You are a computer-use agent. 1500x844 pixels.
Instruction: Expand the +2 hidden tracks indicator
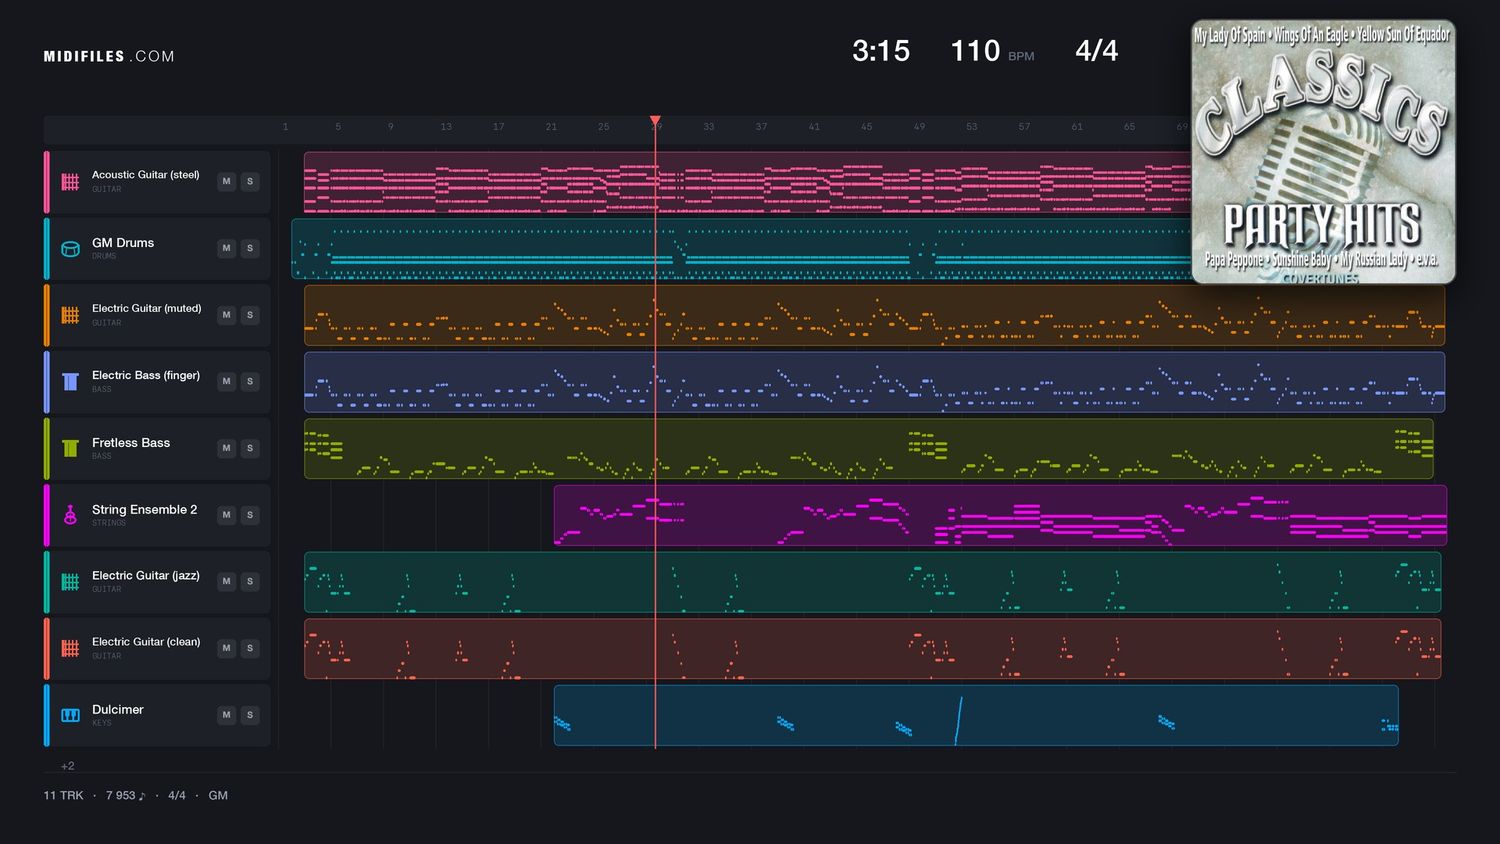(x=67, y=766)
